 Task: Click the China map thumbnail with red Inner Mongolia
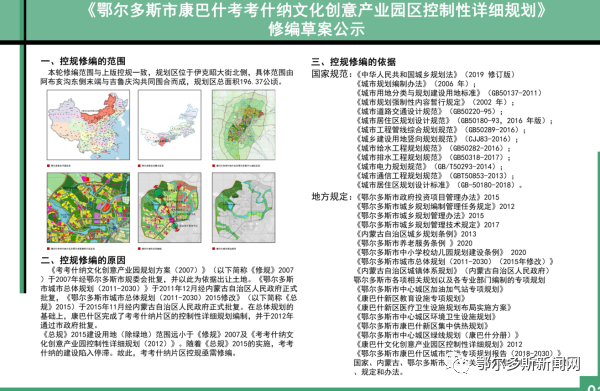tap(88, 125)
